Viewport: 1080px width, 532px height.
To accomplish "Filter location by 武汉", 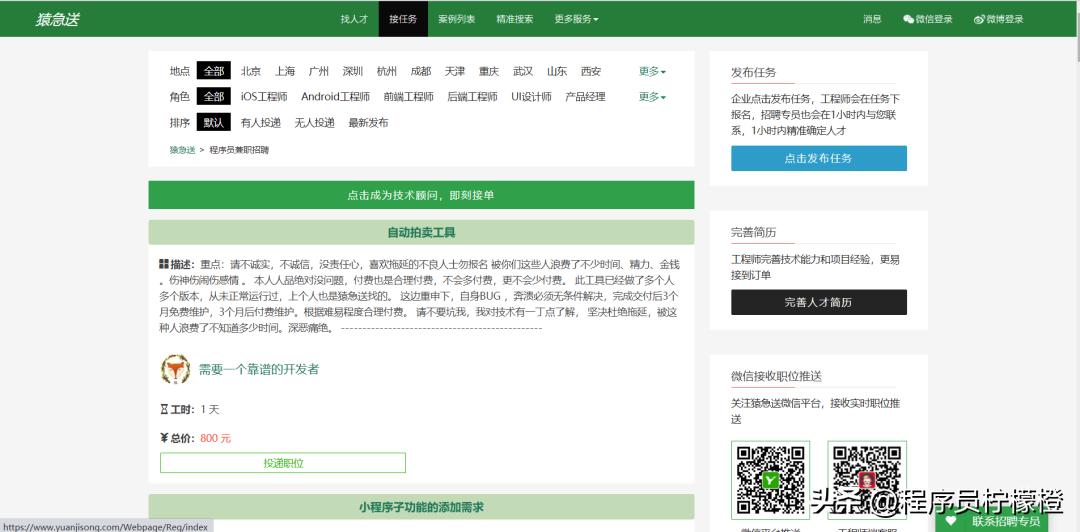I will (x=523, y=71).
